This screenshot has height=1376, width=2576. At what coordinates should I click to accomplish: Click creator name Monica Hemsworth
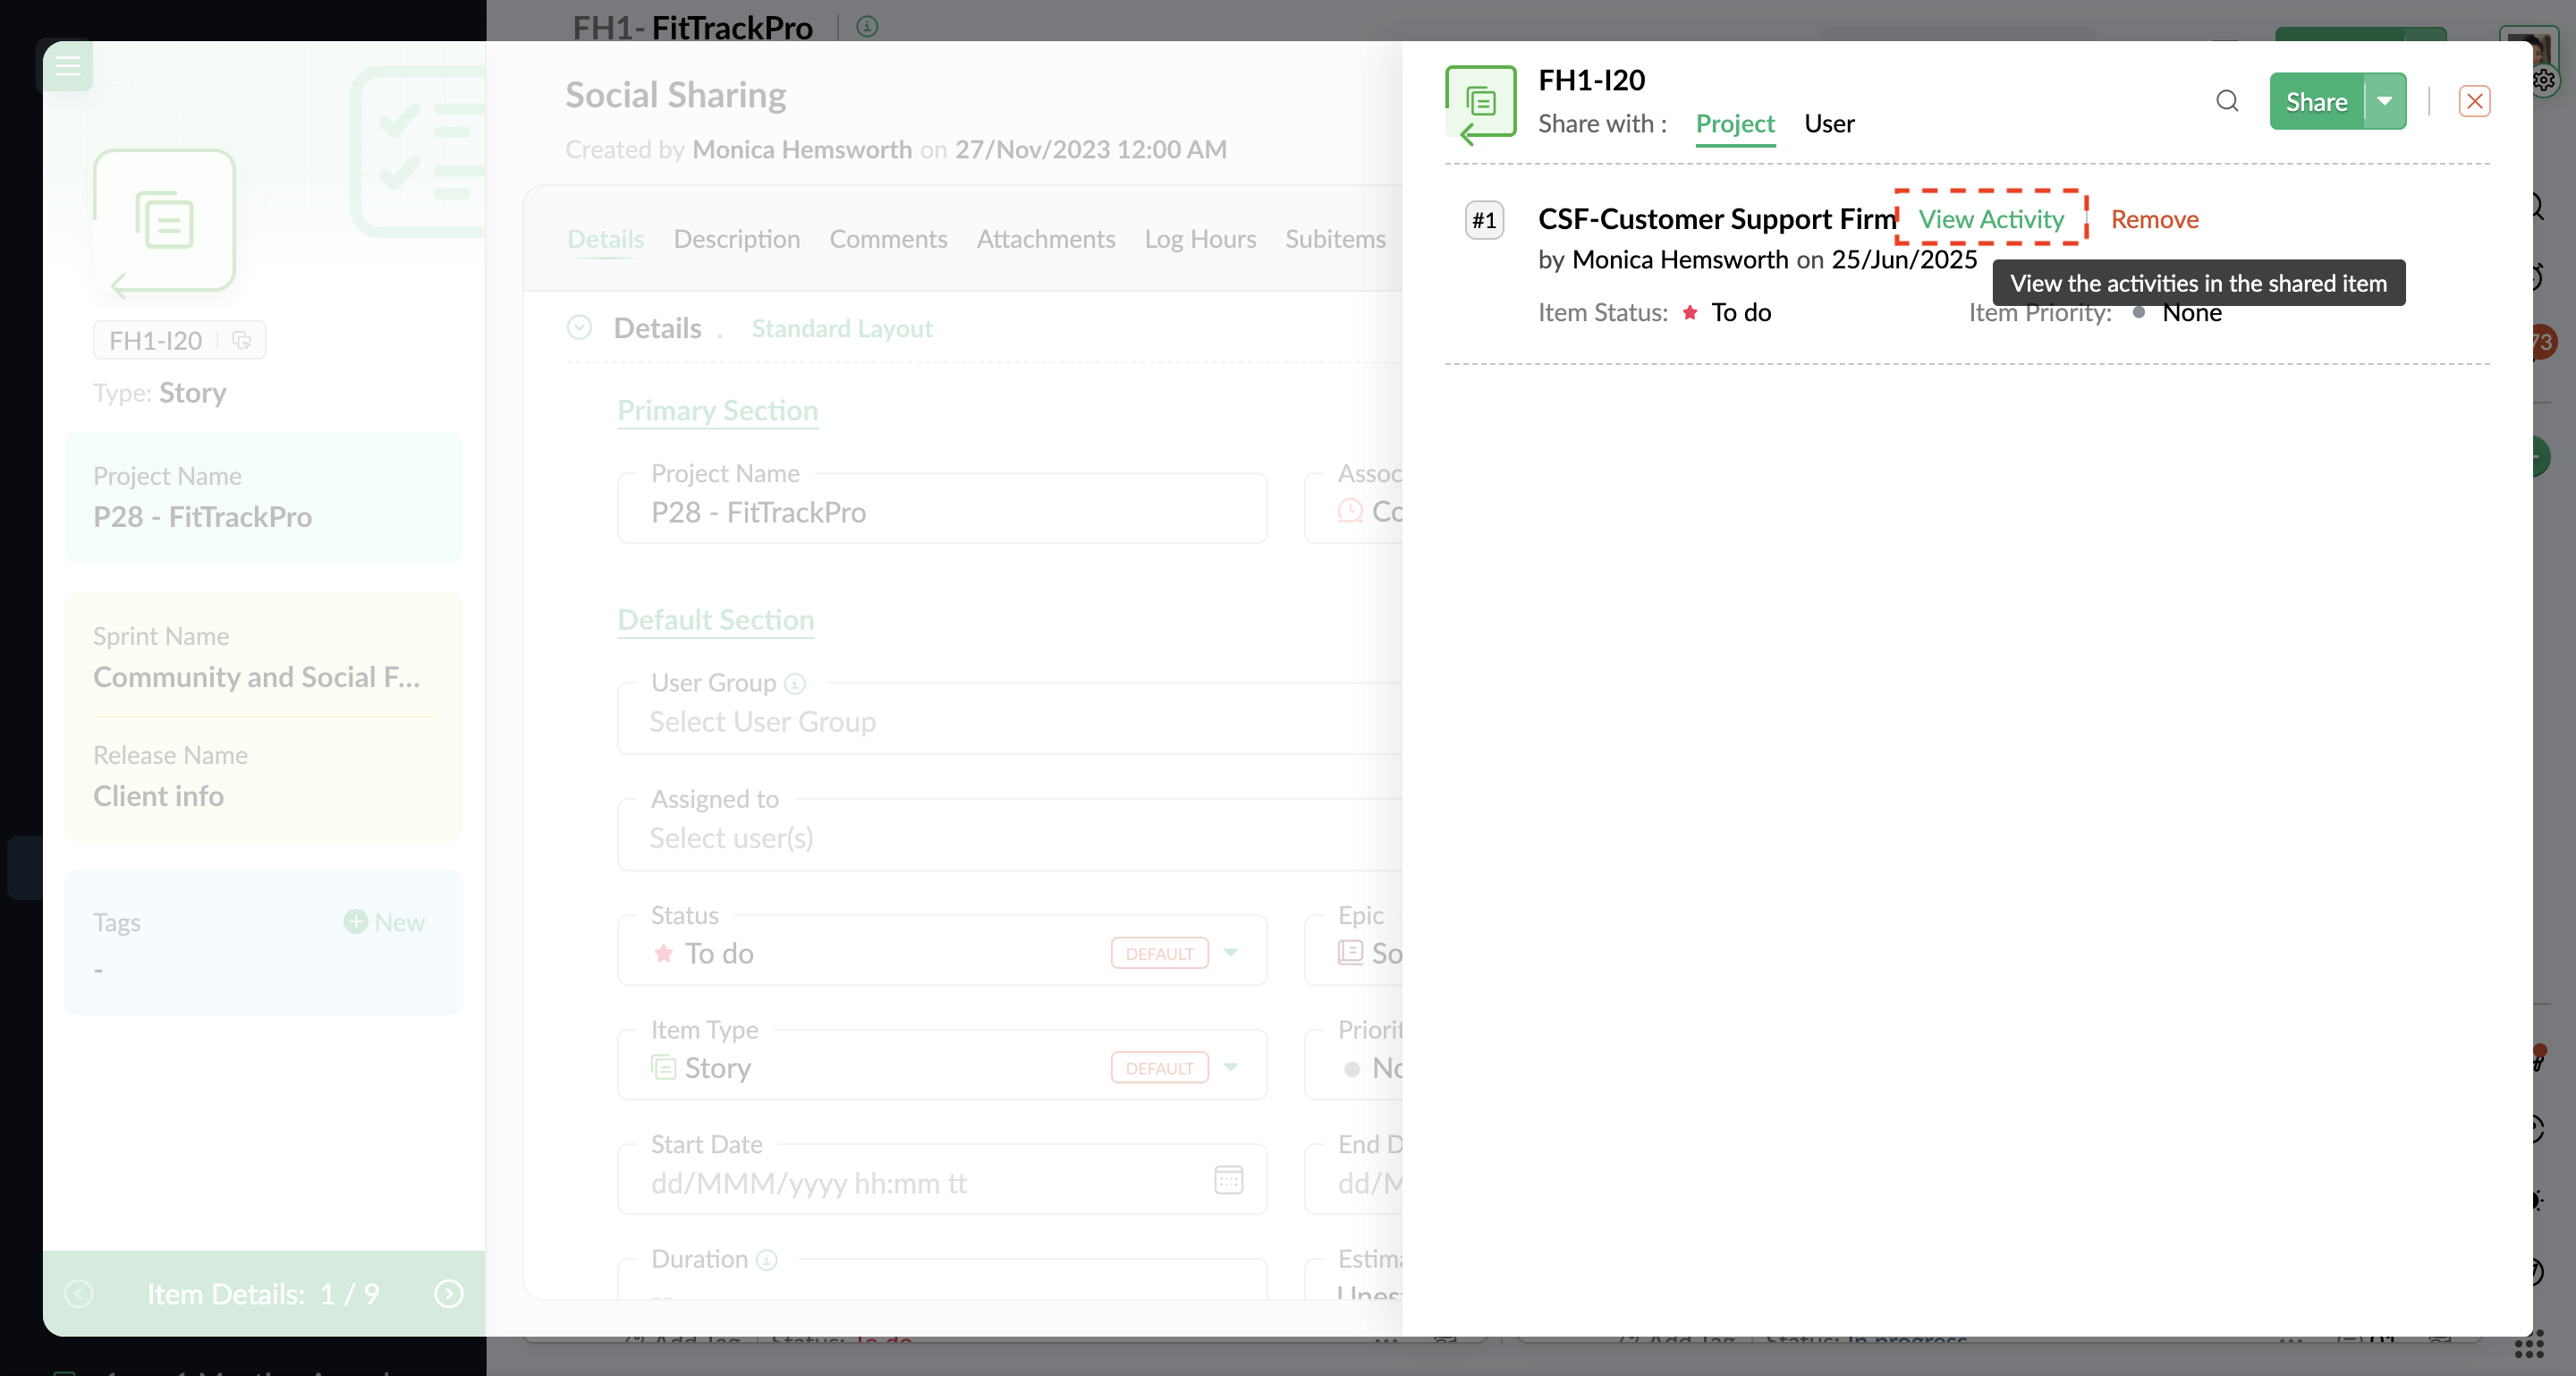(x=801, y=149)
